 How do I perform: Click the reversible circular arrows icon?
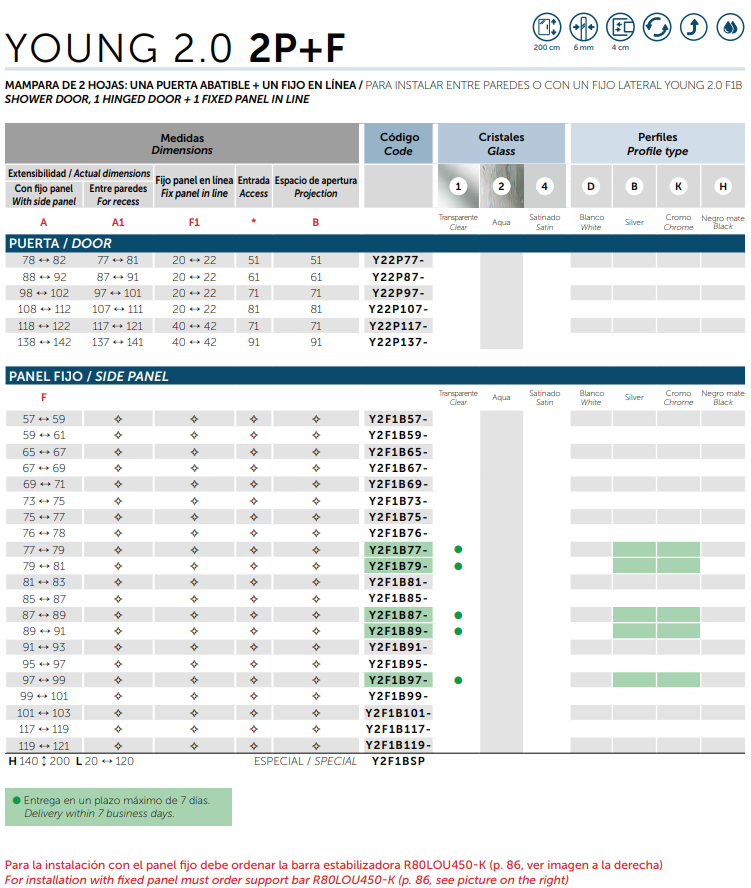pos(657,27)
